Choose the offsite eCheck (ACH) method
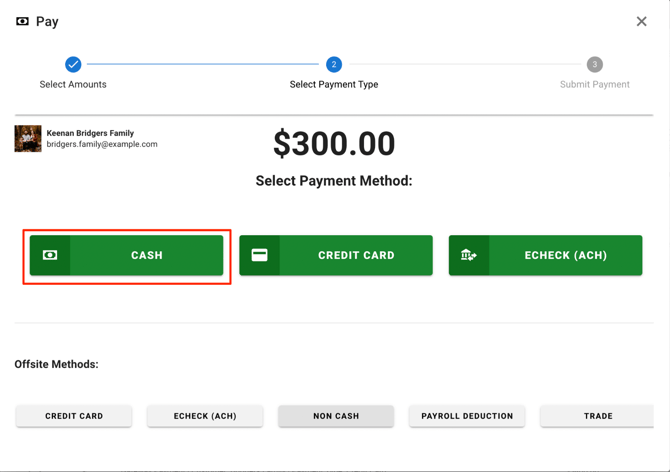 click(x=205, y=416)
